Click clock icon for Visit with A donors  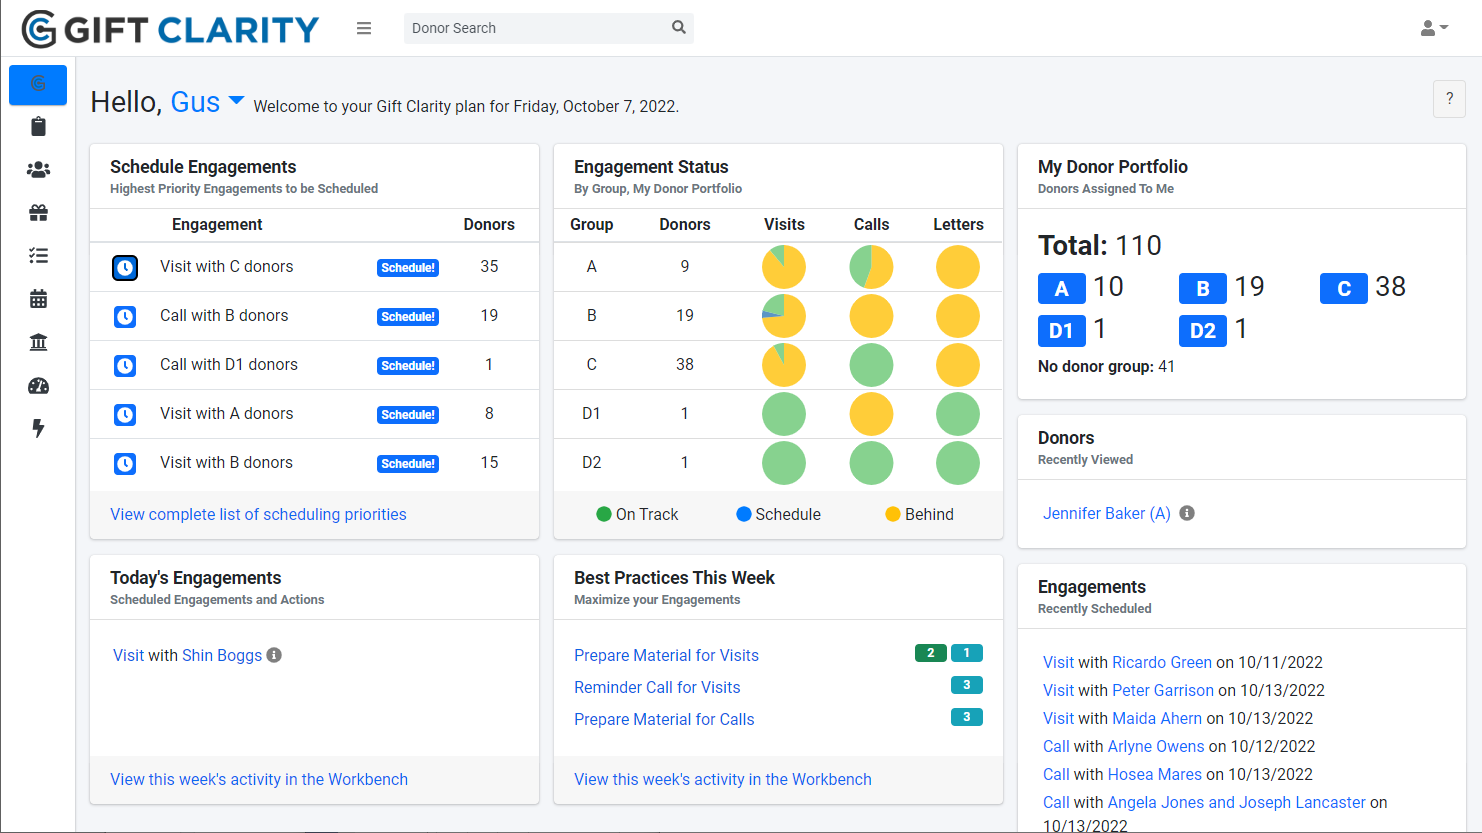click(125, 414)
